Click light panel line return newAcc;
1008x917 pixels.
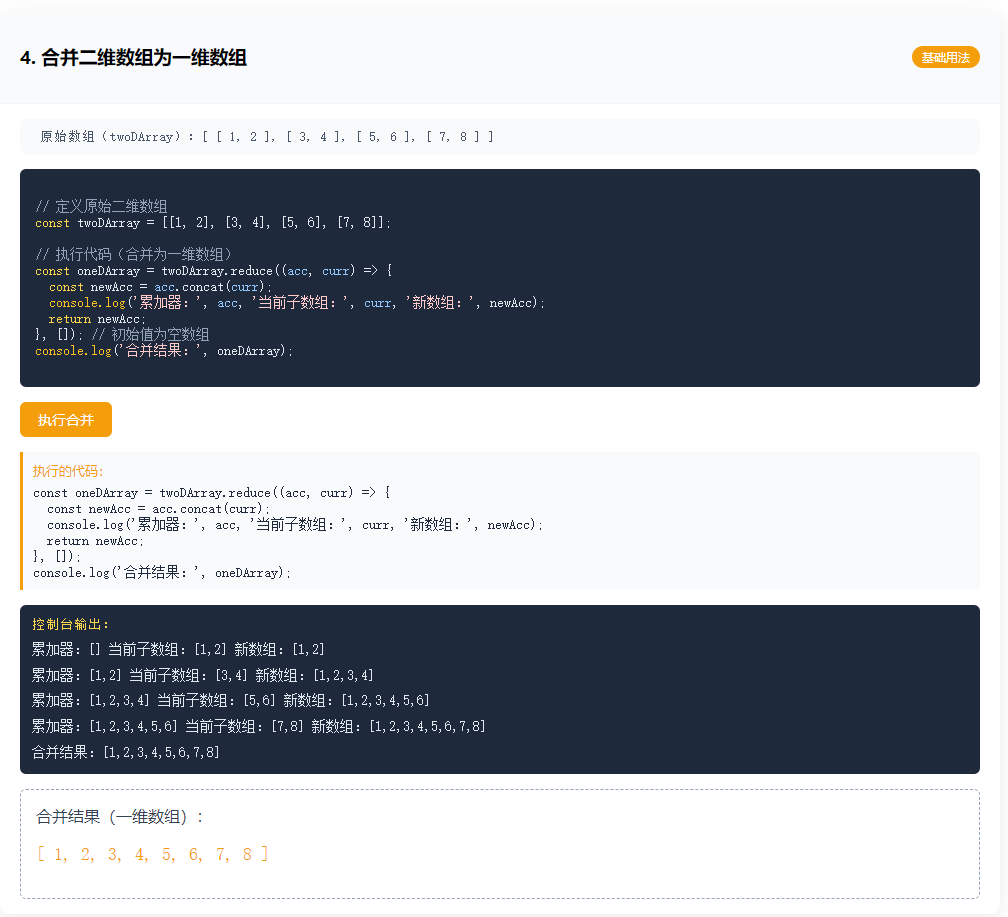(x=95, y=541)
